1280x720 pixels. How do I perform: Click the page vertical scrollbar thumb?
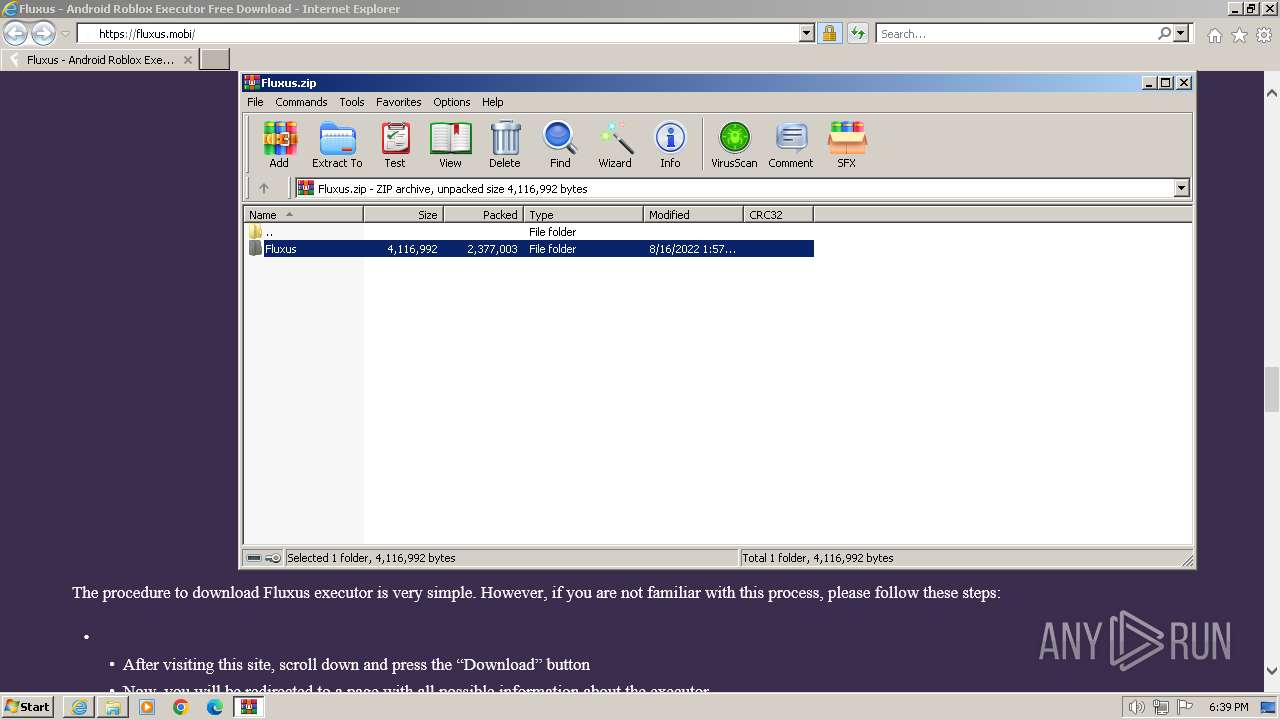1272,389
